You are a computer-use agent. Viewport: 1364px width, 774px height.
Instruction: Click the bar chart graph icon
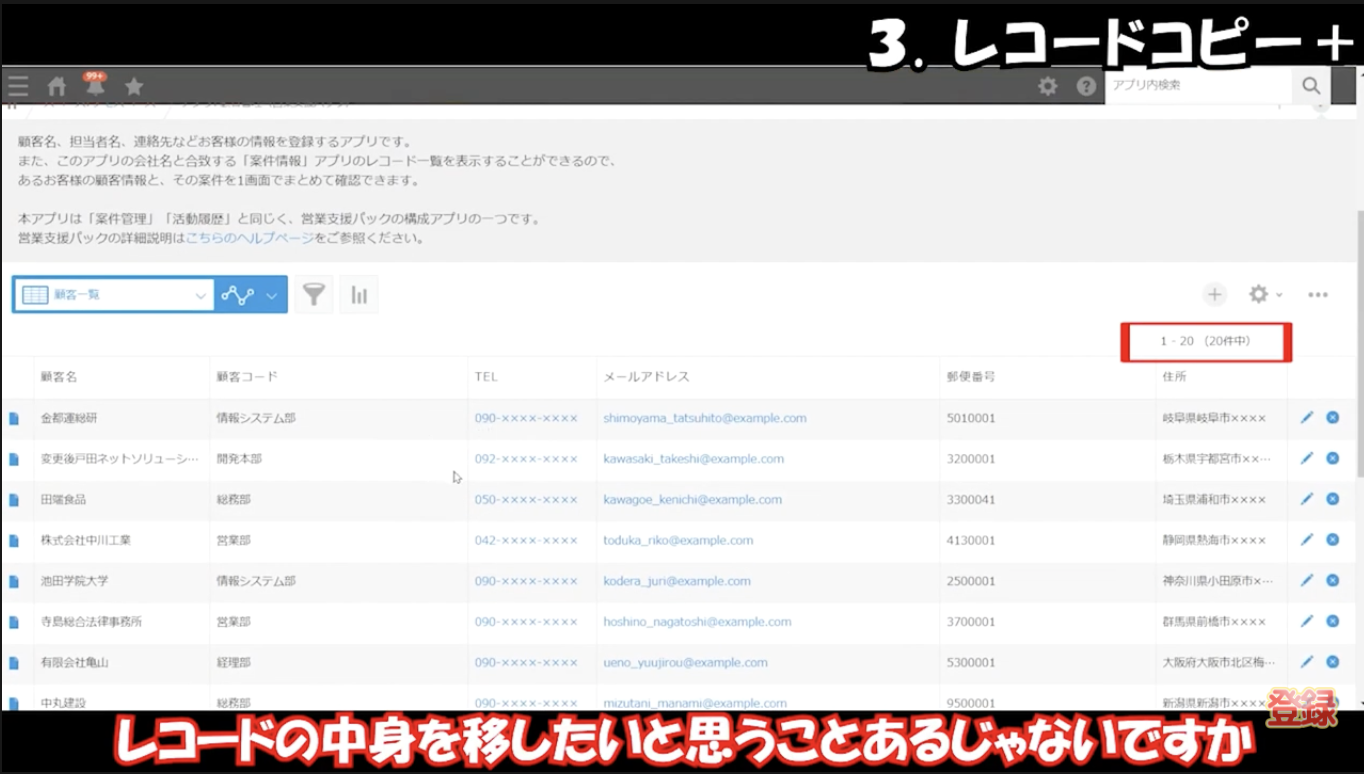click(x=359, y=293)
